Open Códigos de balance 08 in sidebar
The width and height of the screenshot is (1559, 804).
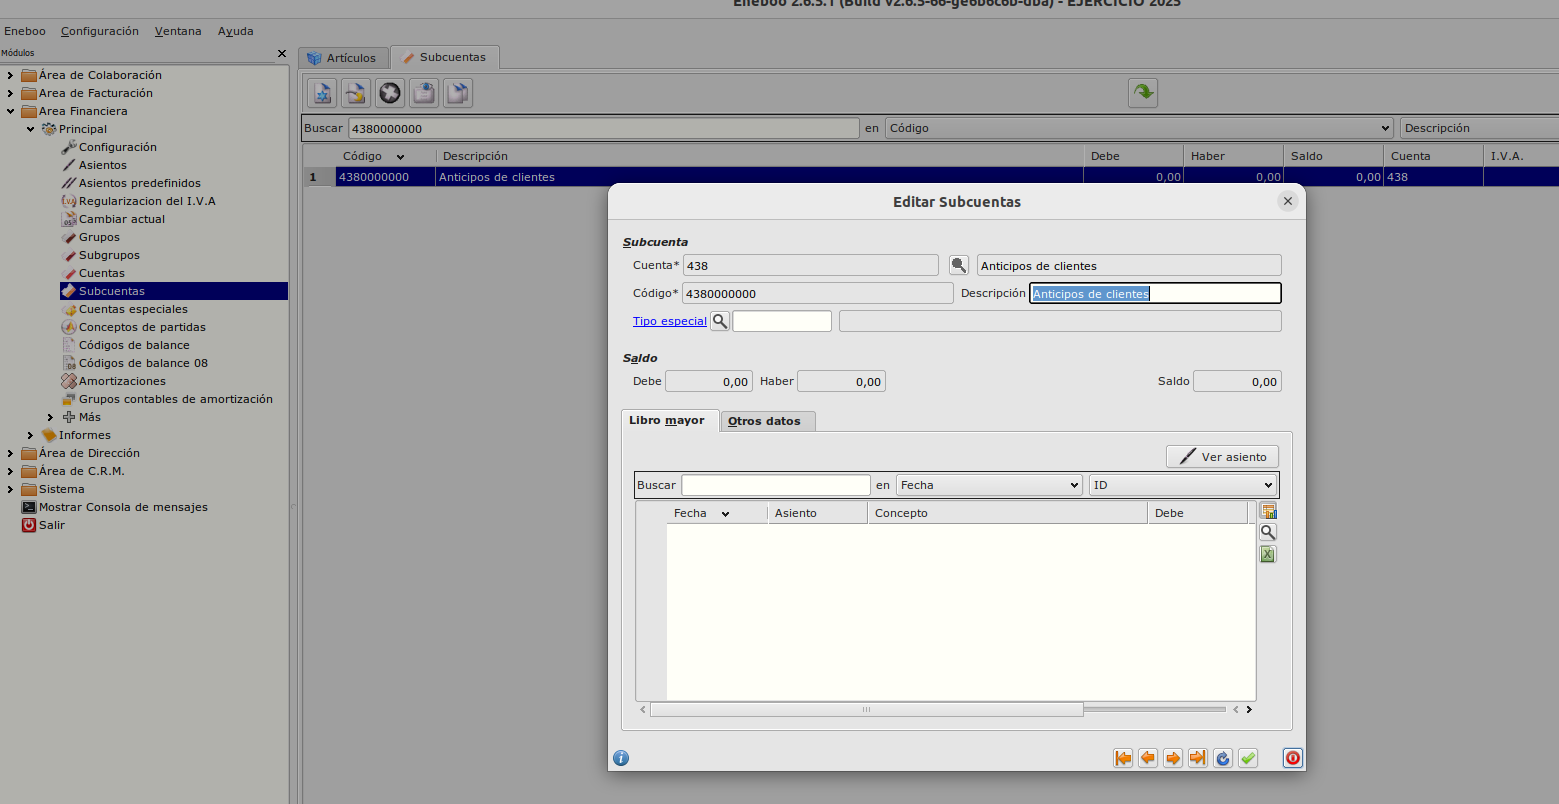click(143, 363)
